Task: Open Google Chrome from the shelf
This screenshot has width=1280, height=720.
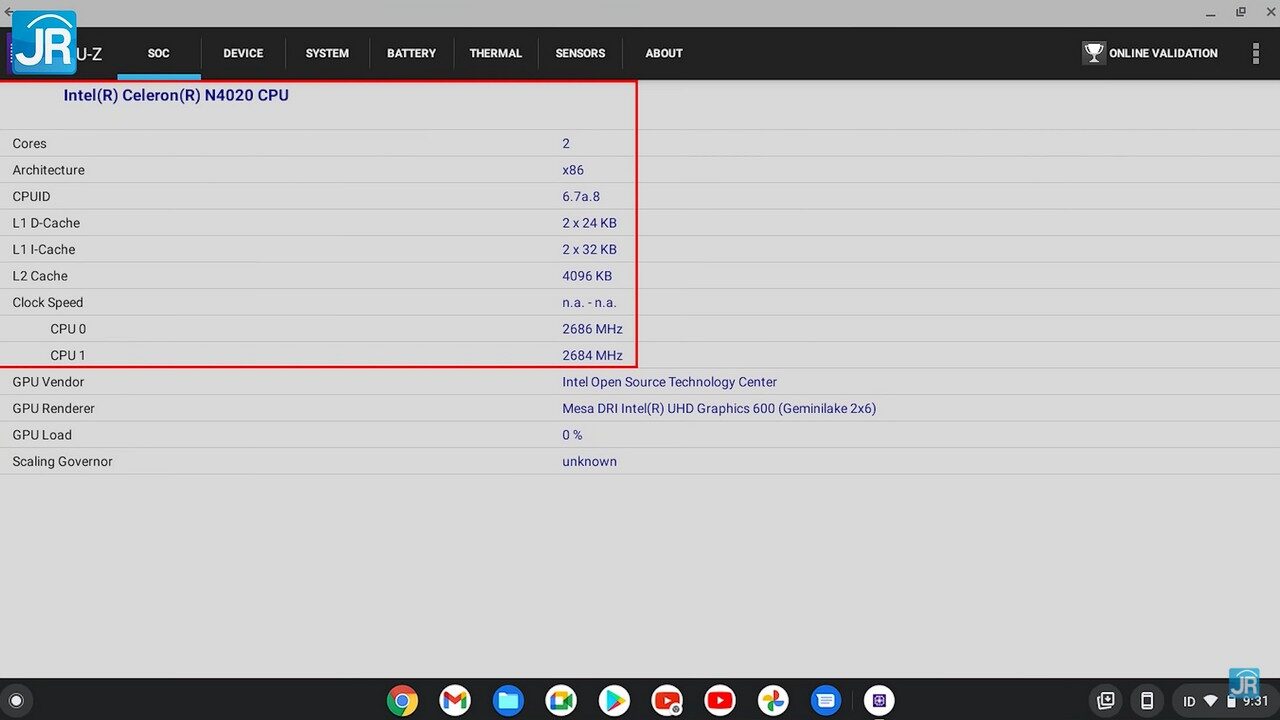Action: pos(402,701)
